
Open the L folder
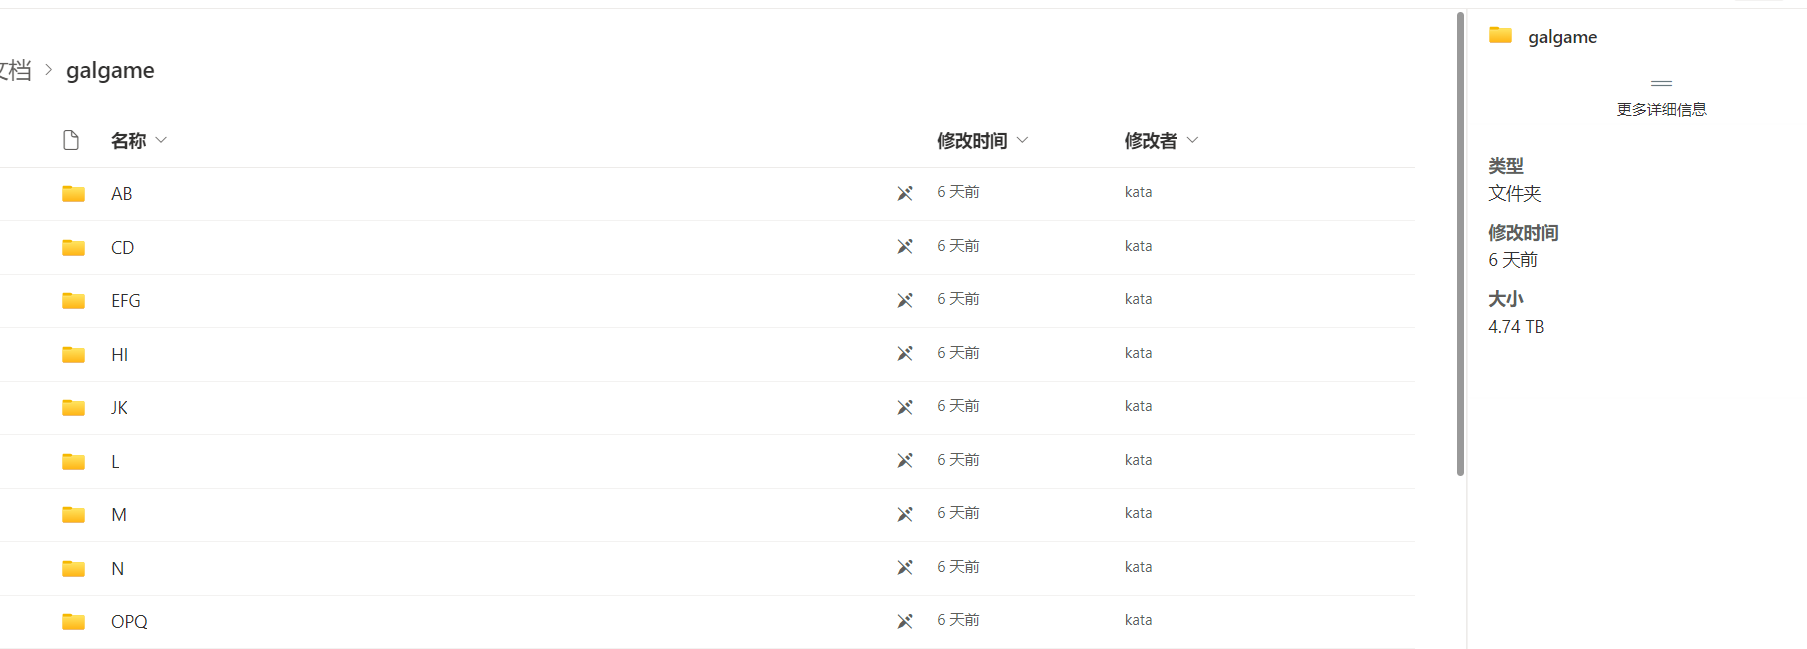[x=115, y=461]
